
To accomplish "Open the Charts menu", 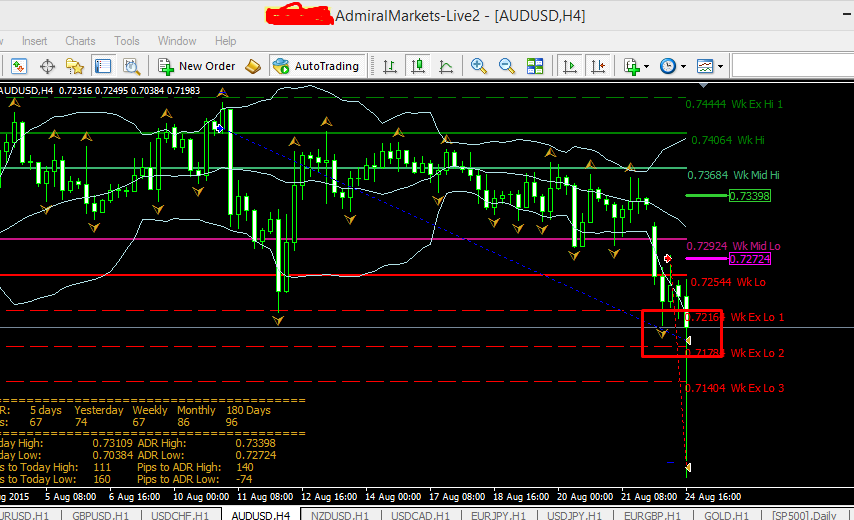I will (x=80, y=41).
